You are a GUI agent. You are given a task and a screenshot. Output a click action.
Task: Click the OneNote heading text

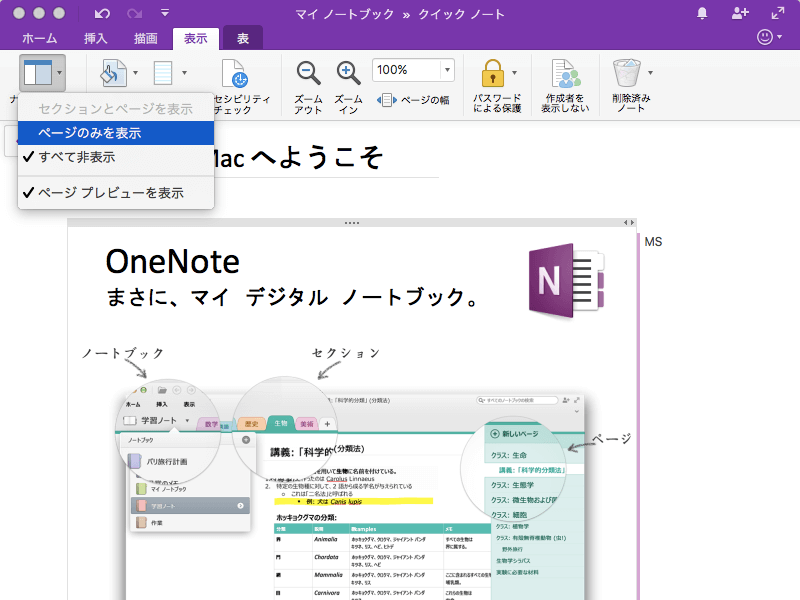tap(172, 262)
